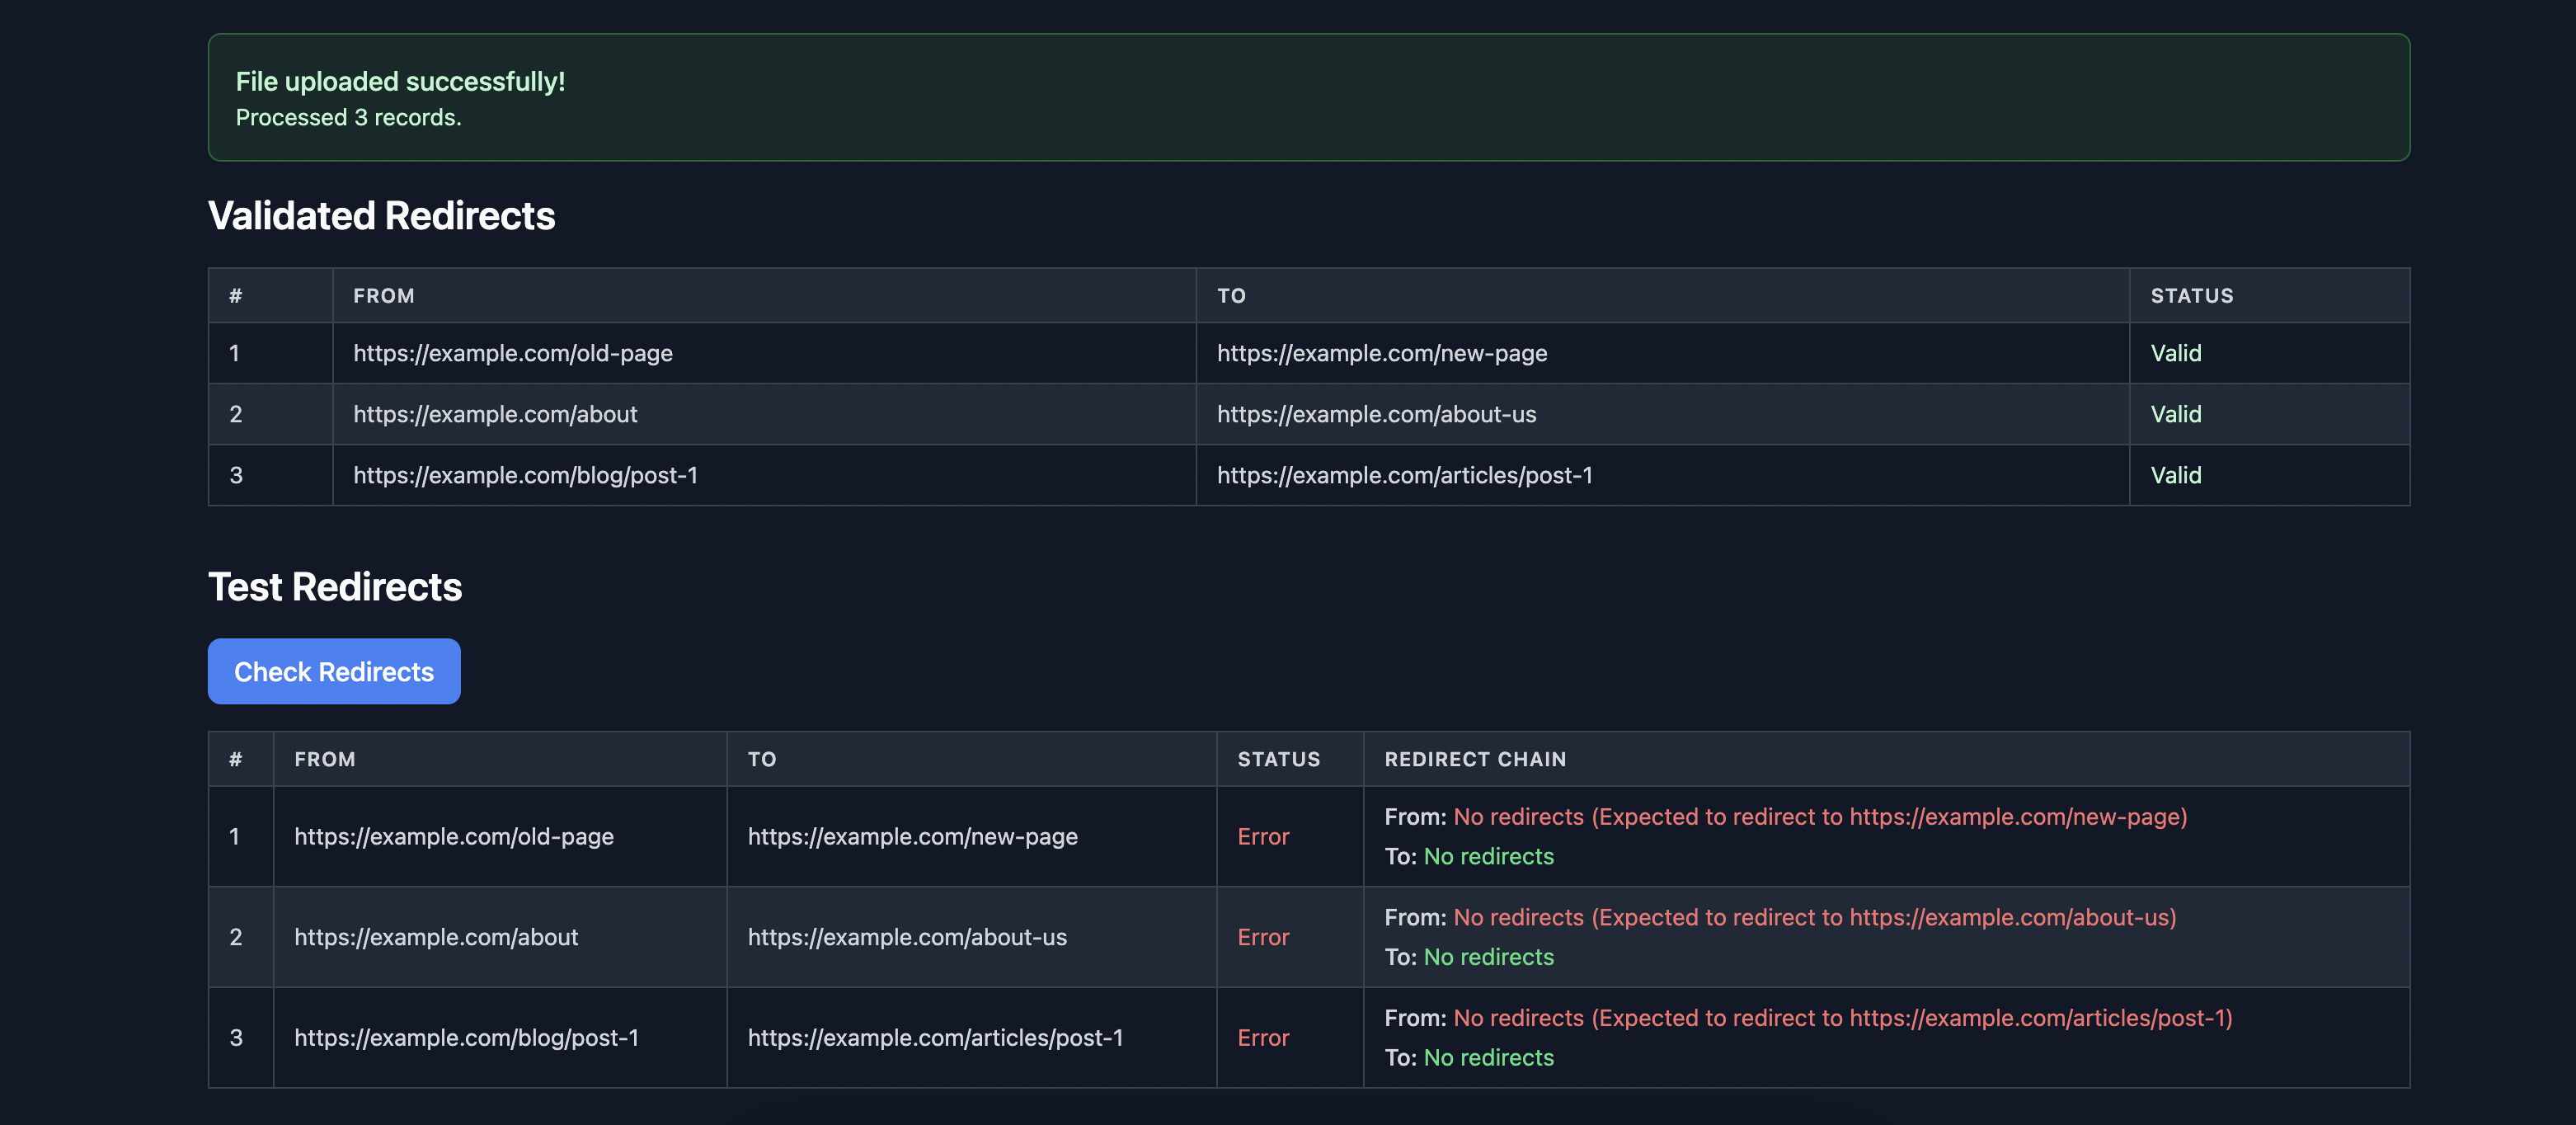
Task: Click Valid status for old-page row
Action: pos(2175,353)
